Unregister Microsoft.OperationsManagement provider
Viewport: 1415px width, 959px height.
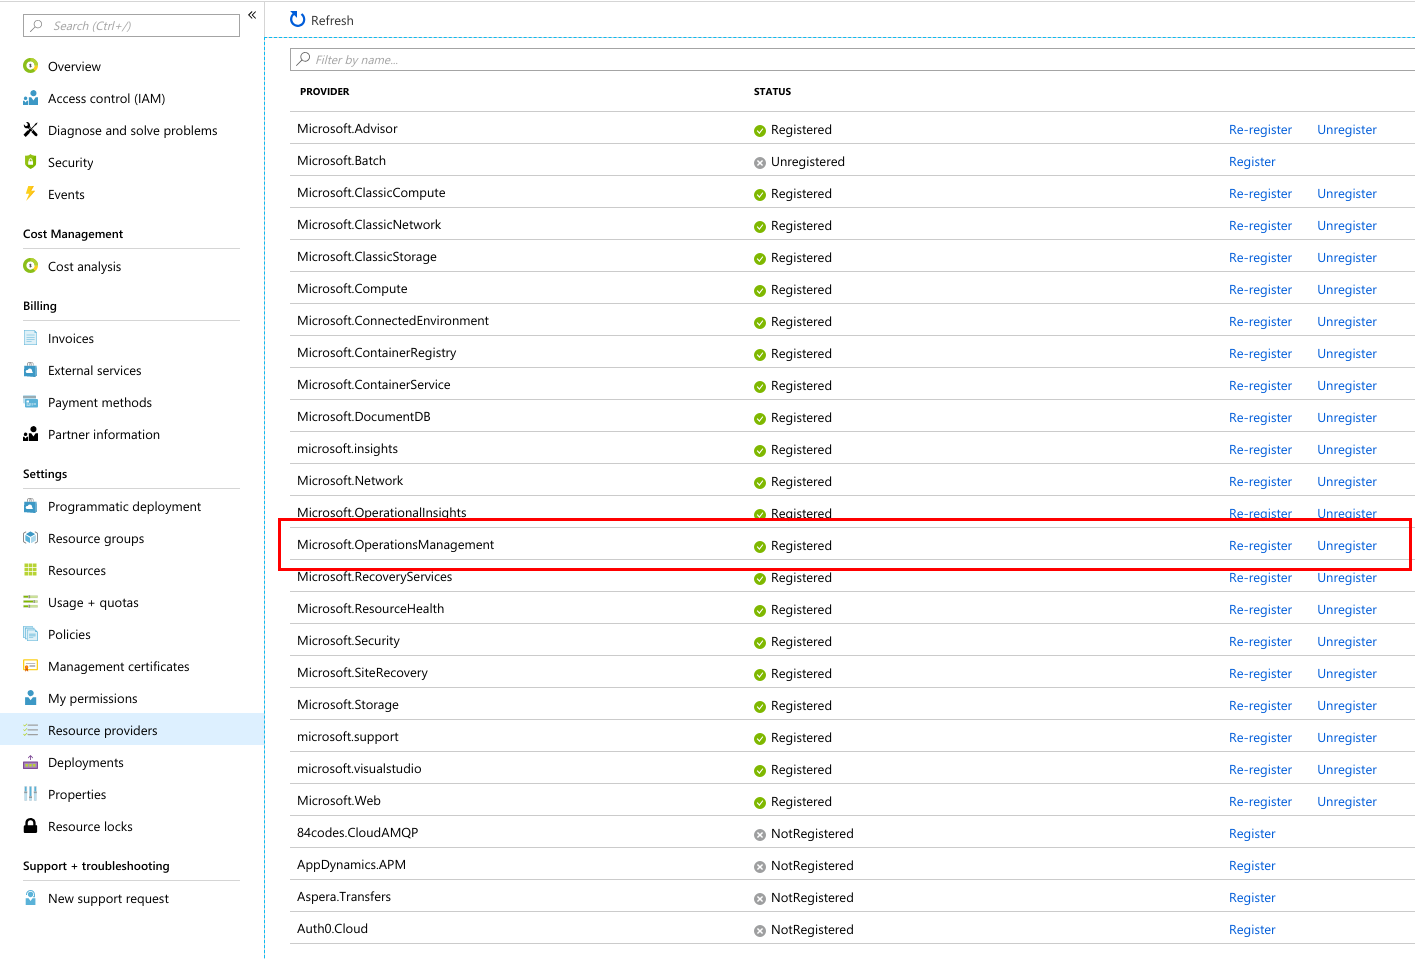click(x=1347, y=546)
